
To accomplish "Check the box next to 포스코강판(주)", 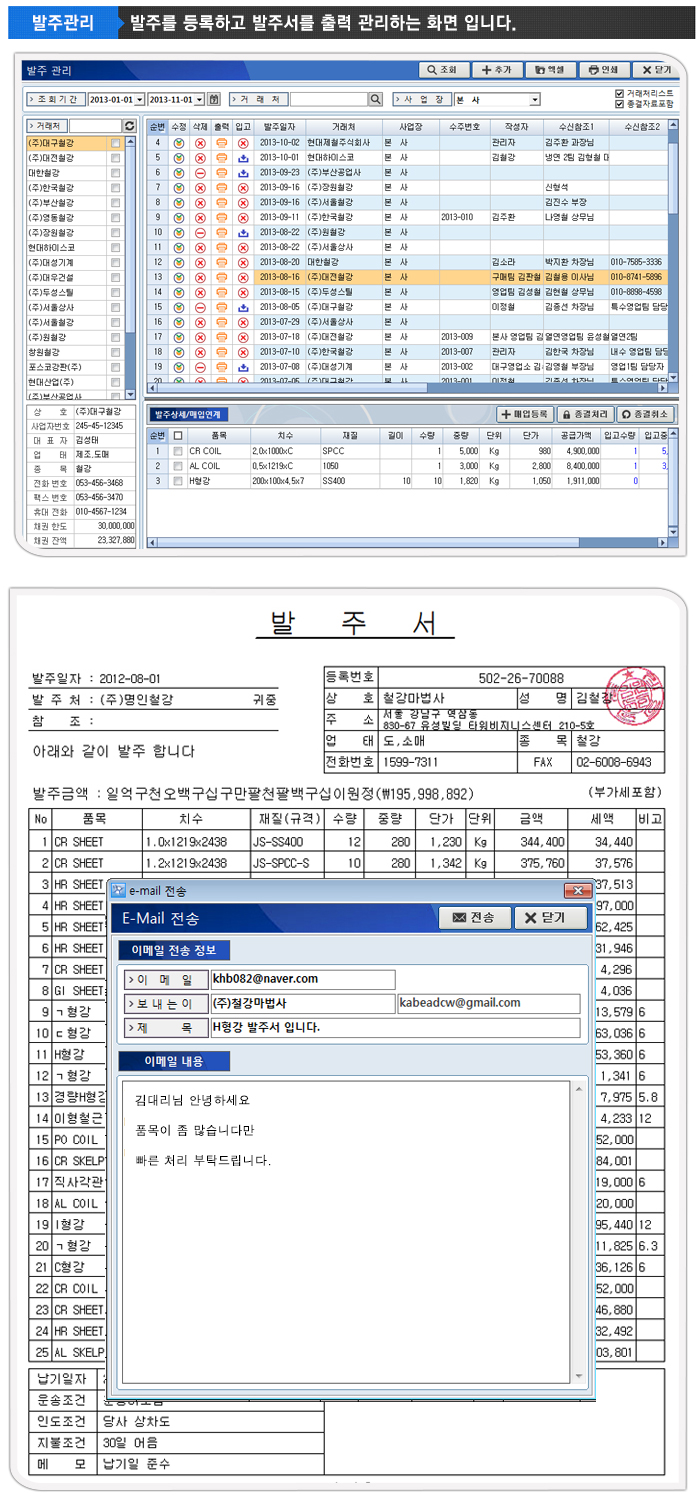I will pos(116,366).
